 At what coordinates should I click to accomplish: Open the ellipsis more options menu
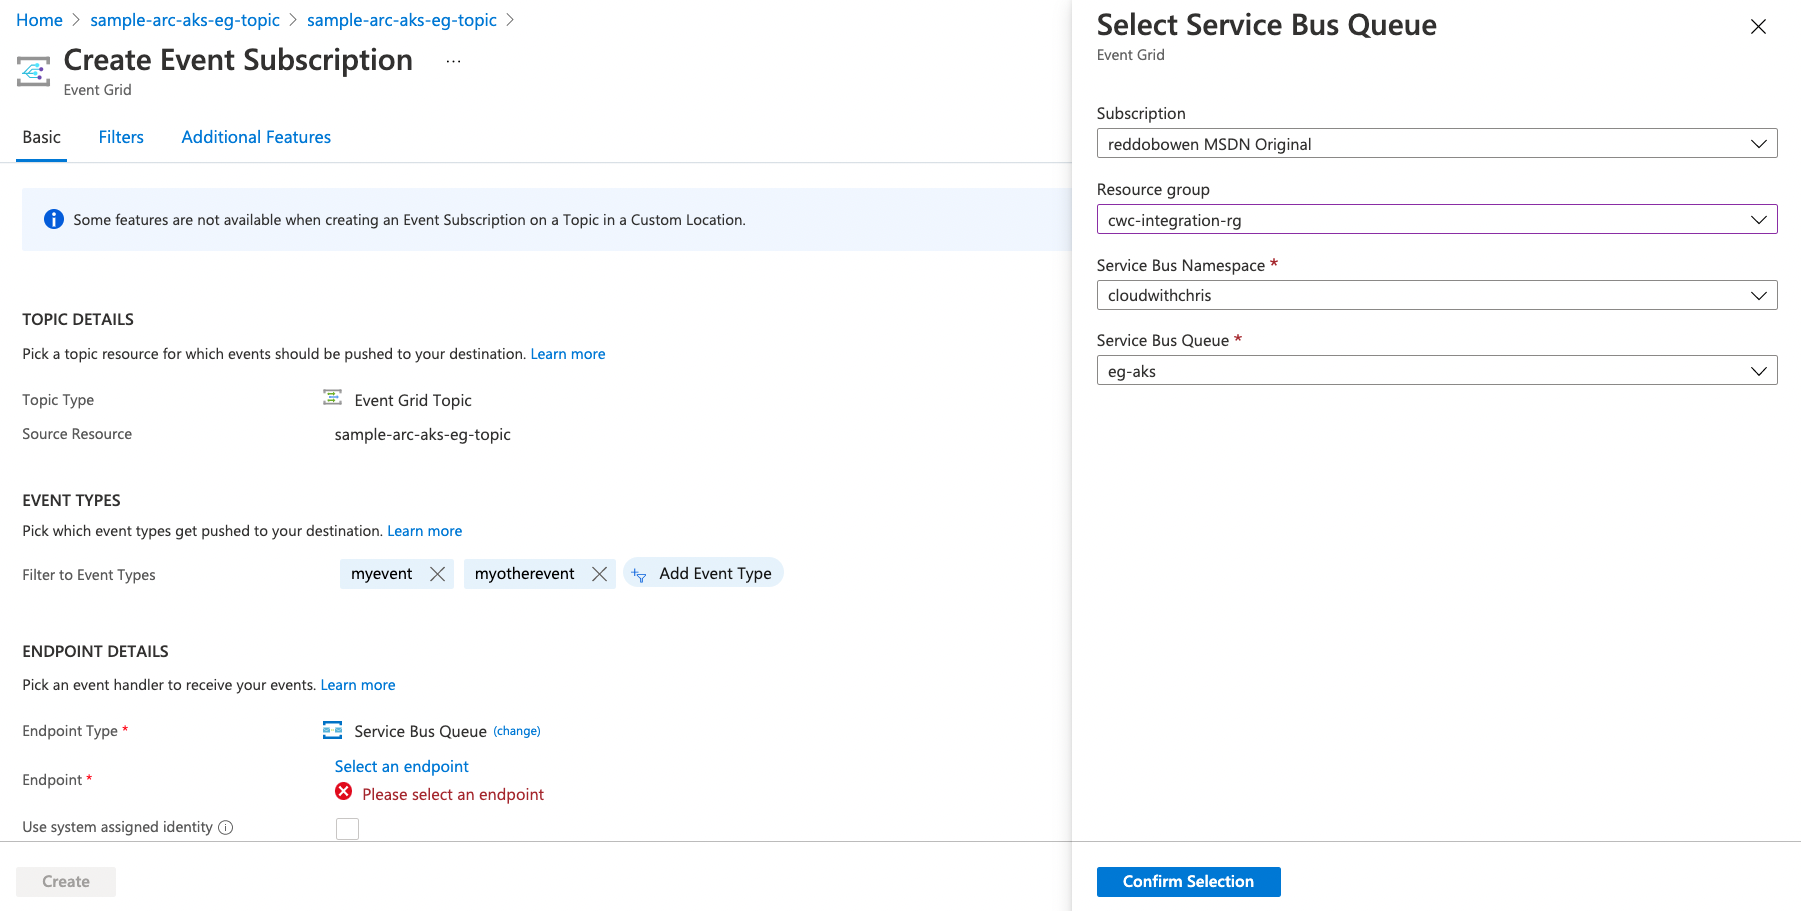pos(454,62)
